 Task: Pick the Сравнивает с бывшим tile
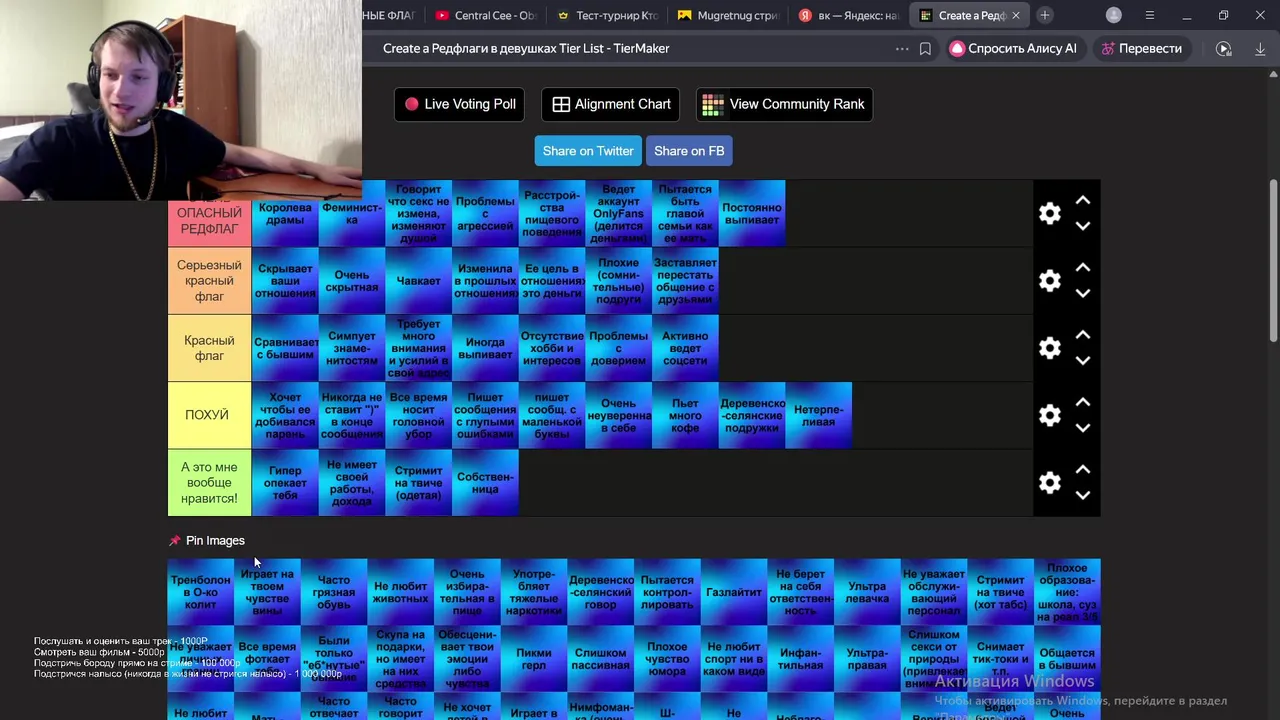[285, 348]
